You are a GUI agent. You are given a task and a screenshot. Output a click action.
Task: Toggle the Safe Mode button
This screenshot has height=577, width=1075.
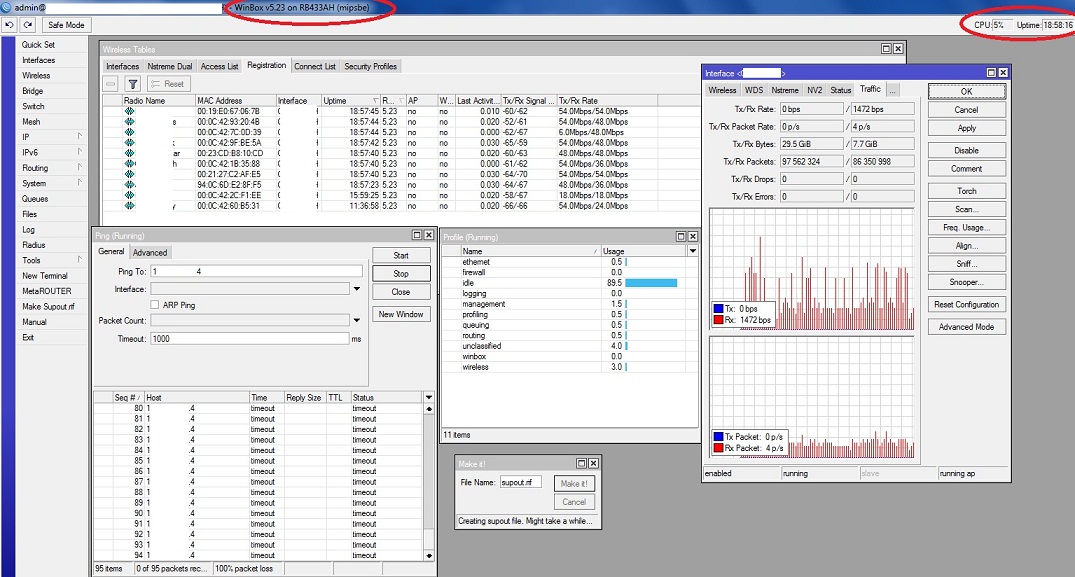tap(66, 25)
